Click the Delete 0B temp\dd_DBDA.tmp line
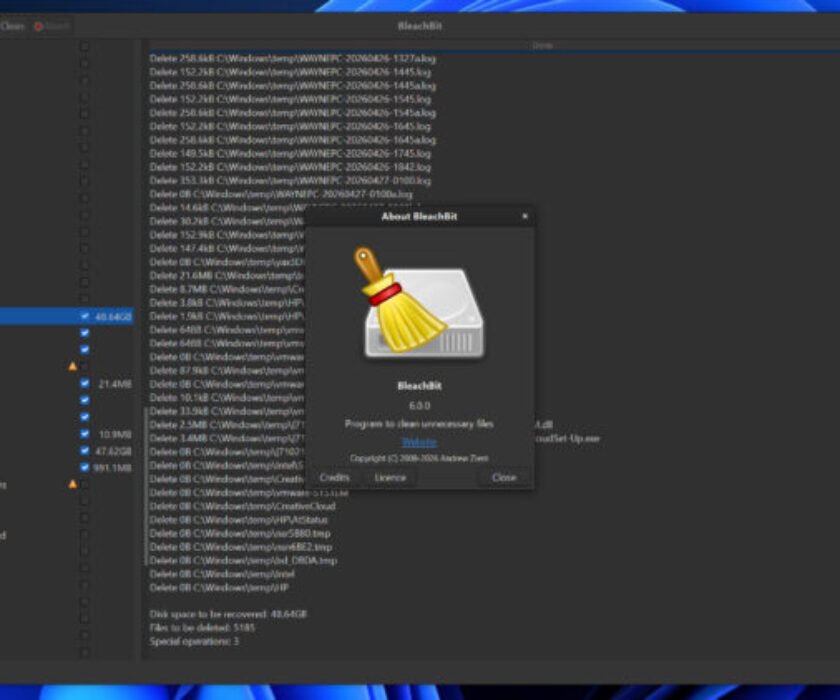 [243, 561]
